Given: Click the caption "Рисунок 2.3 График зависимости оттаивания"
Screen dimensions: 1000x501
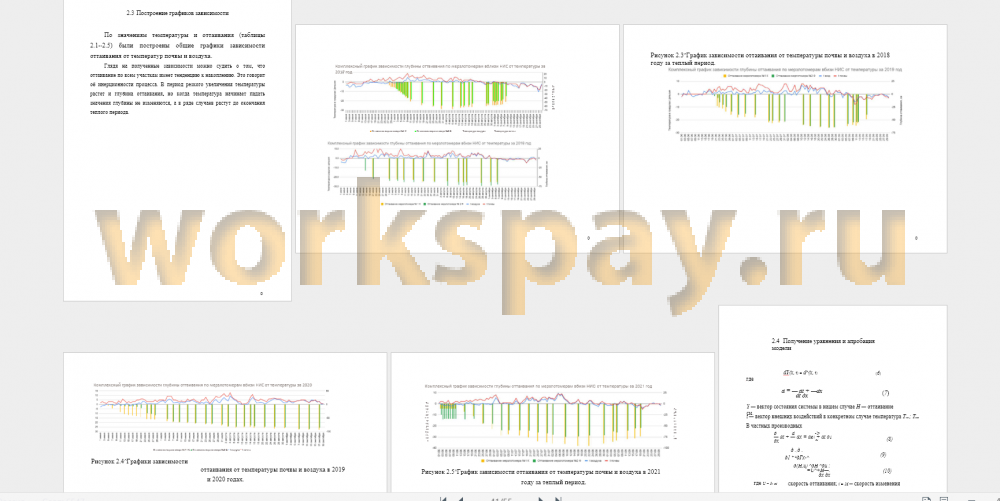Looking at the screenshot, I should (769, 59).
